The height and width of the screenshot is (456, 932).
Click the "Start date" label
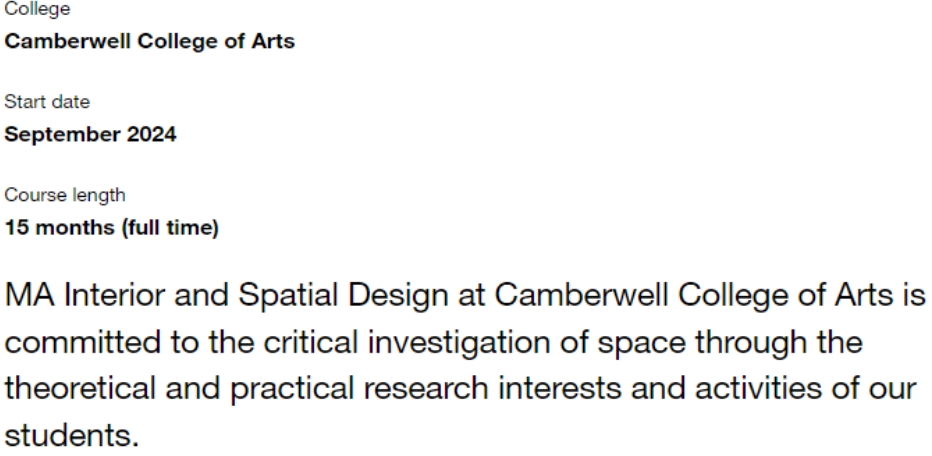click(x=47, y=102)
